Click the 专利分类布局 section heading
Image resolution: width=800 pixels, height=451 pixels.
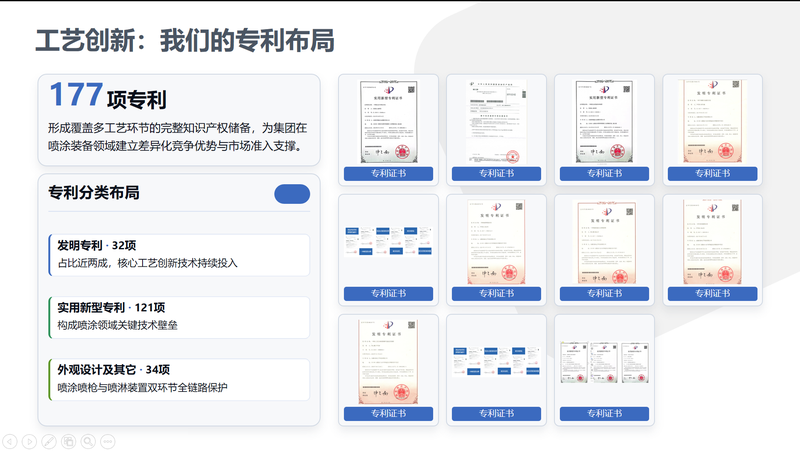pos(94,193)
